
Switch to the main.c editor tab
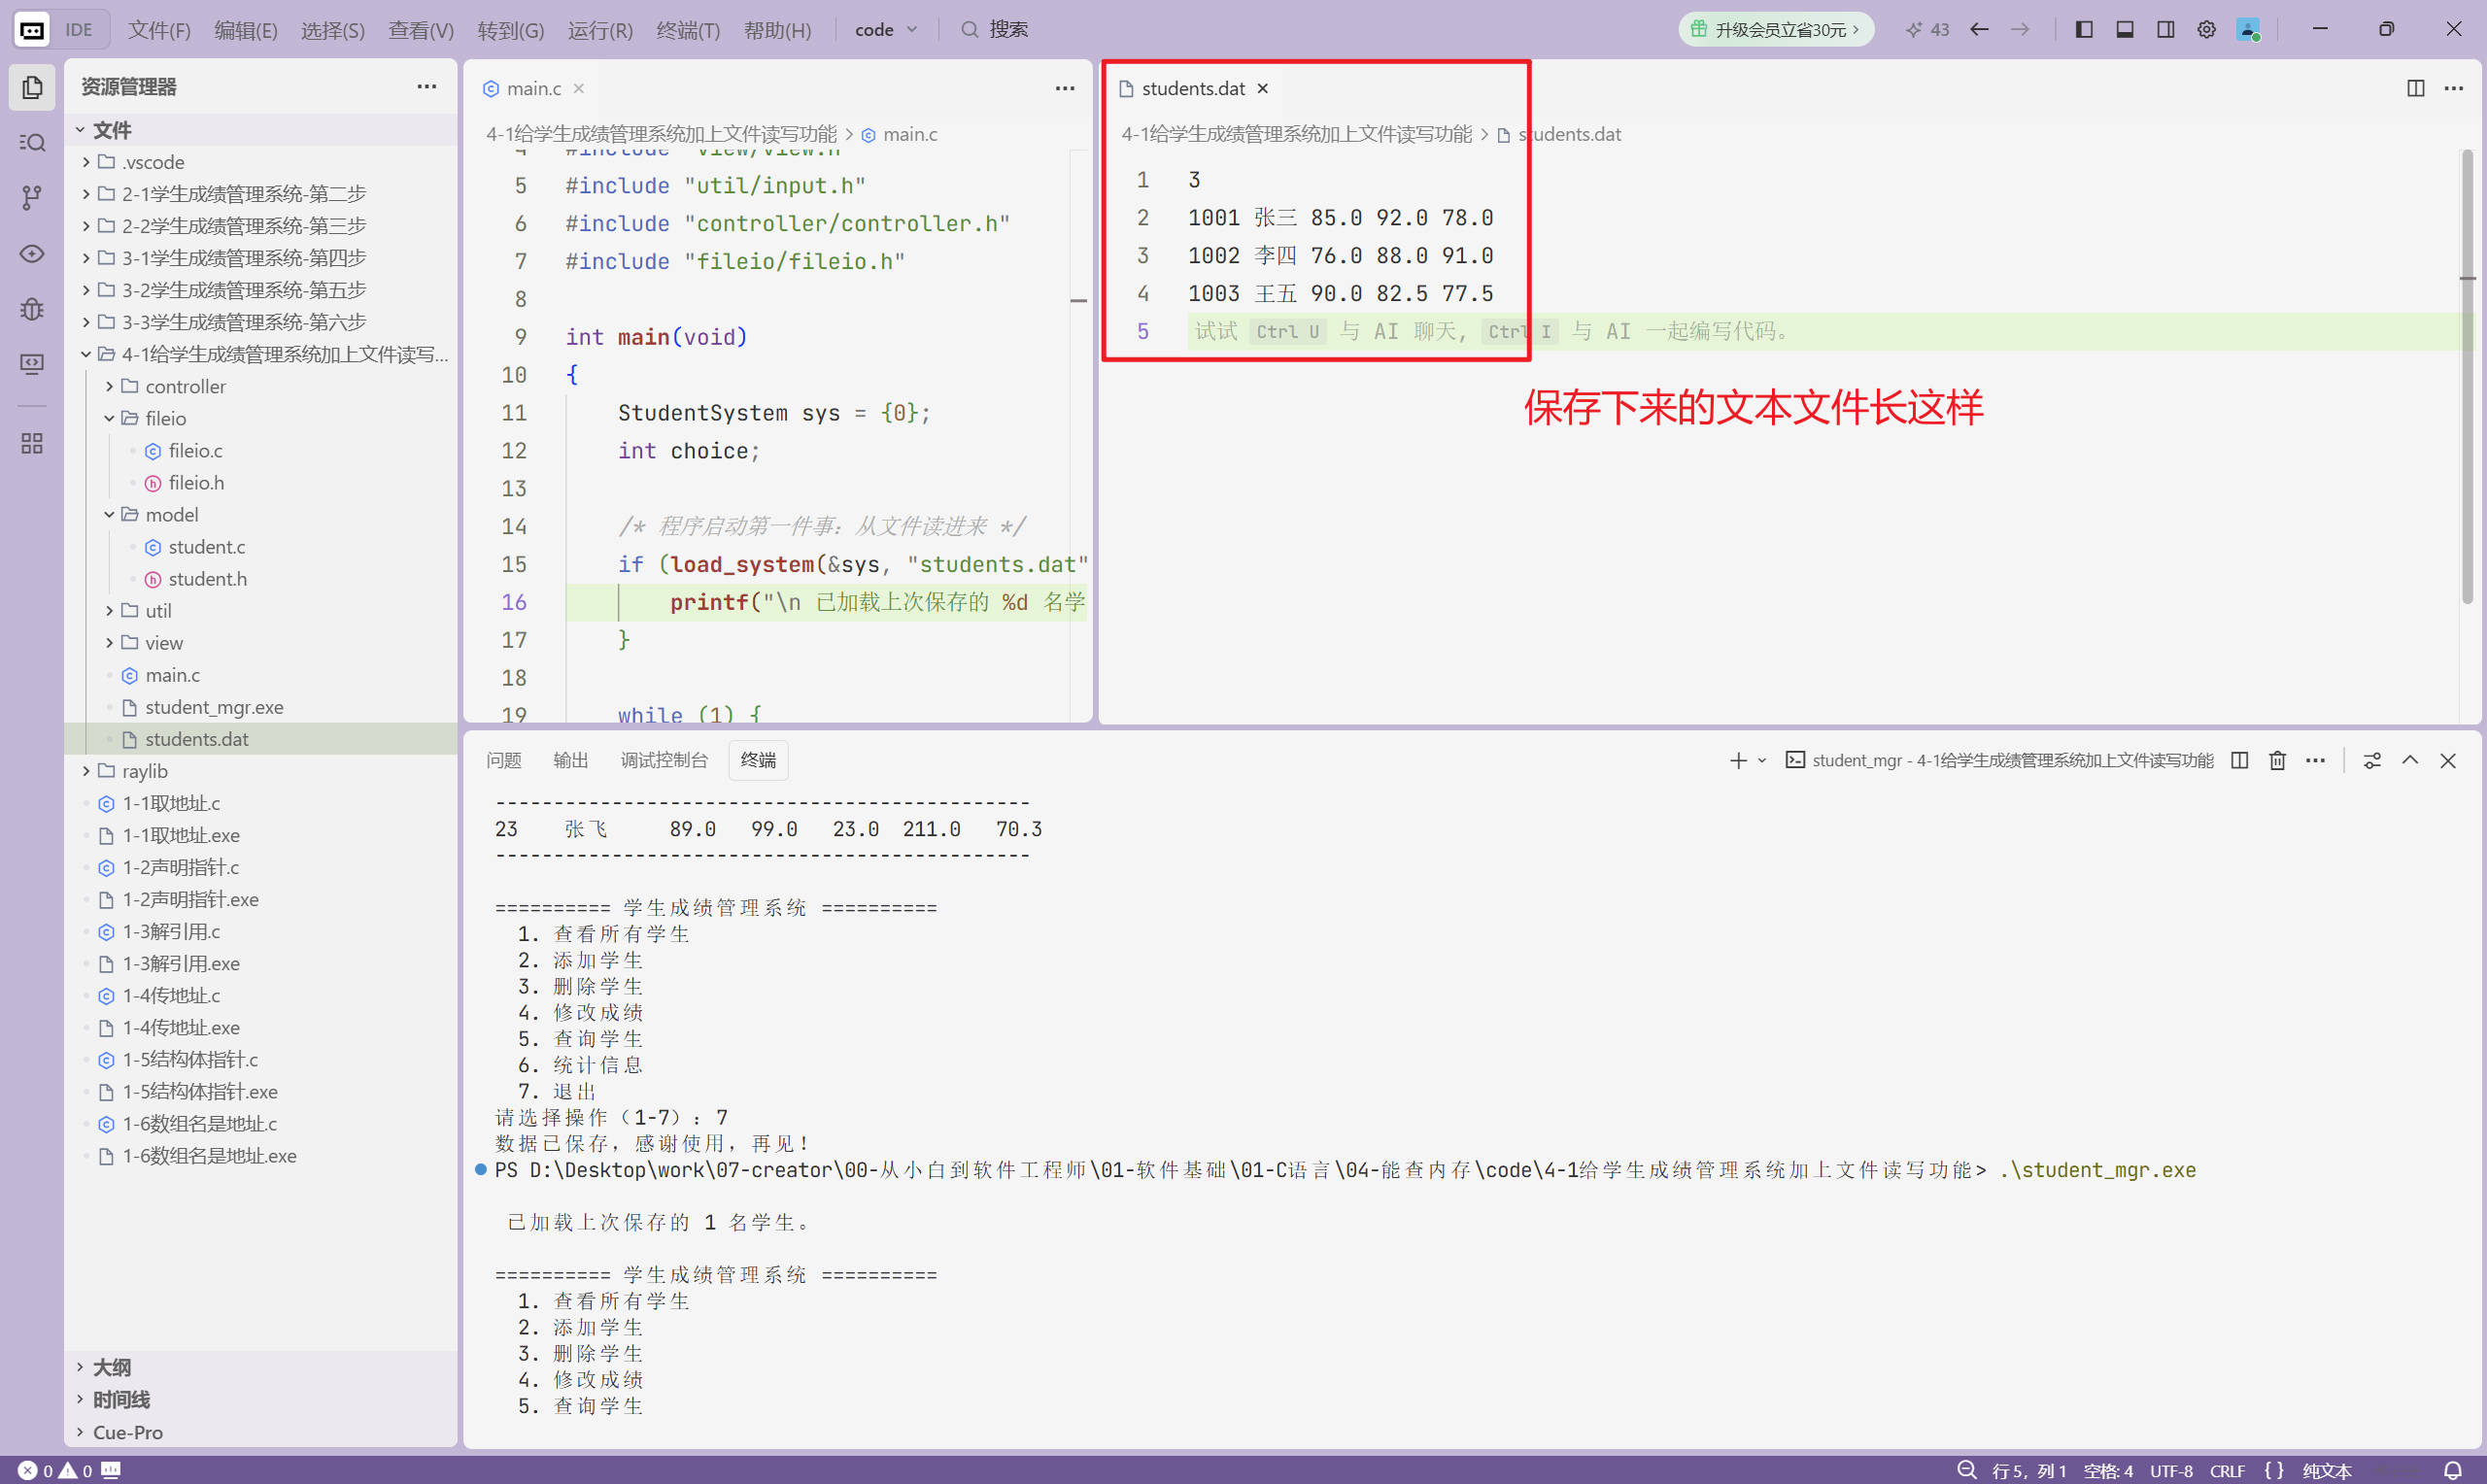533,88
